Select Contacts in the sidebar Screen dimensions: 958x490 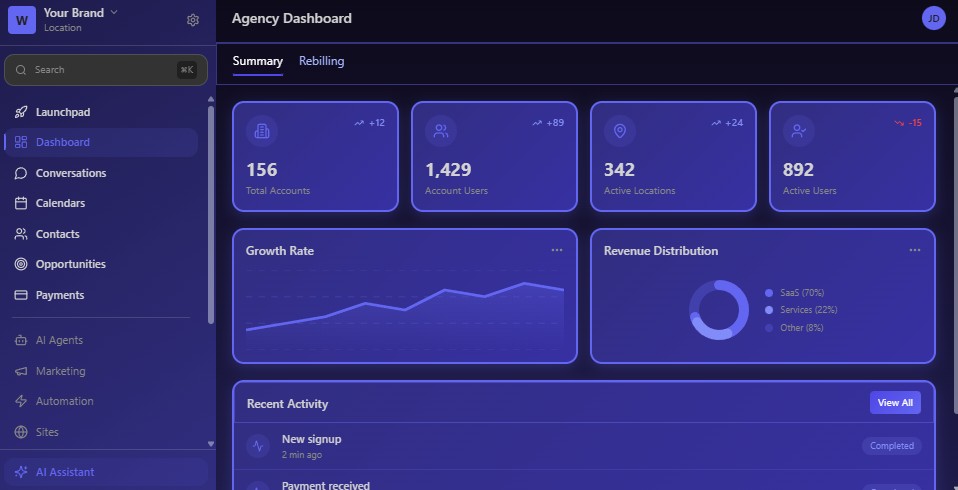[x=101, y=234]
